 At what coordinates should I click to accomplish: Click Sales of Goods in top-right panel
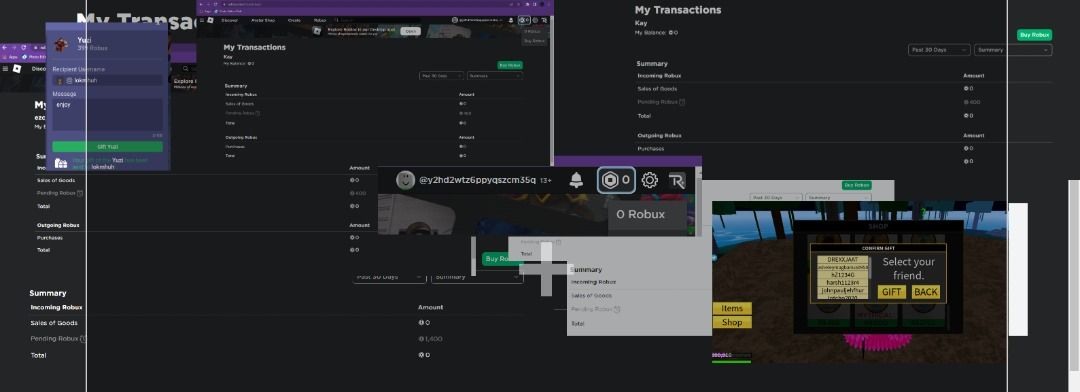(x=657, y=89)
